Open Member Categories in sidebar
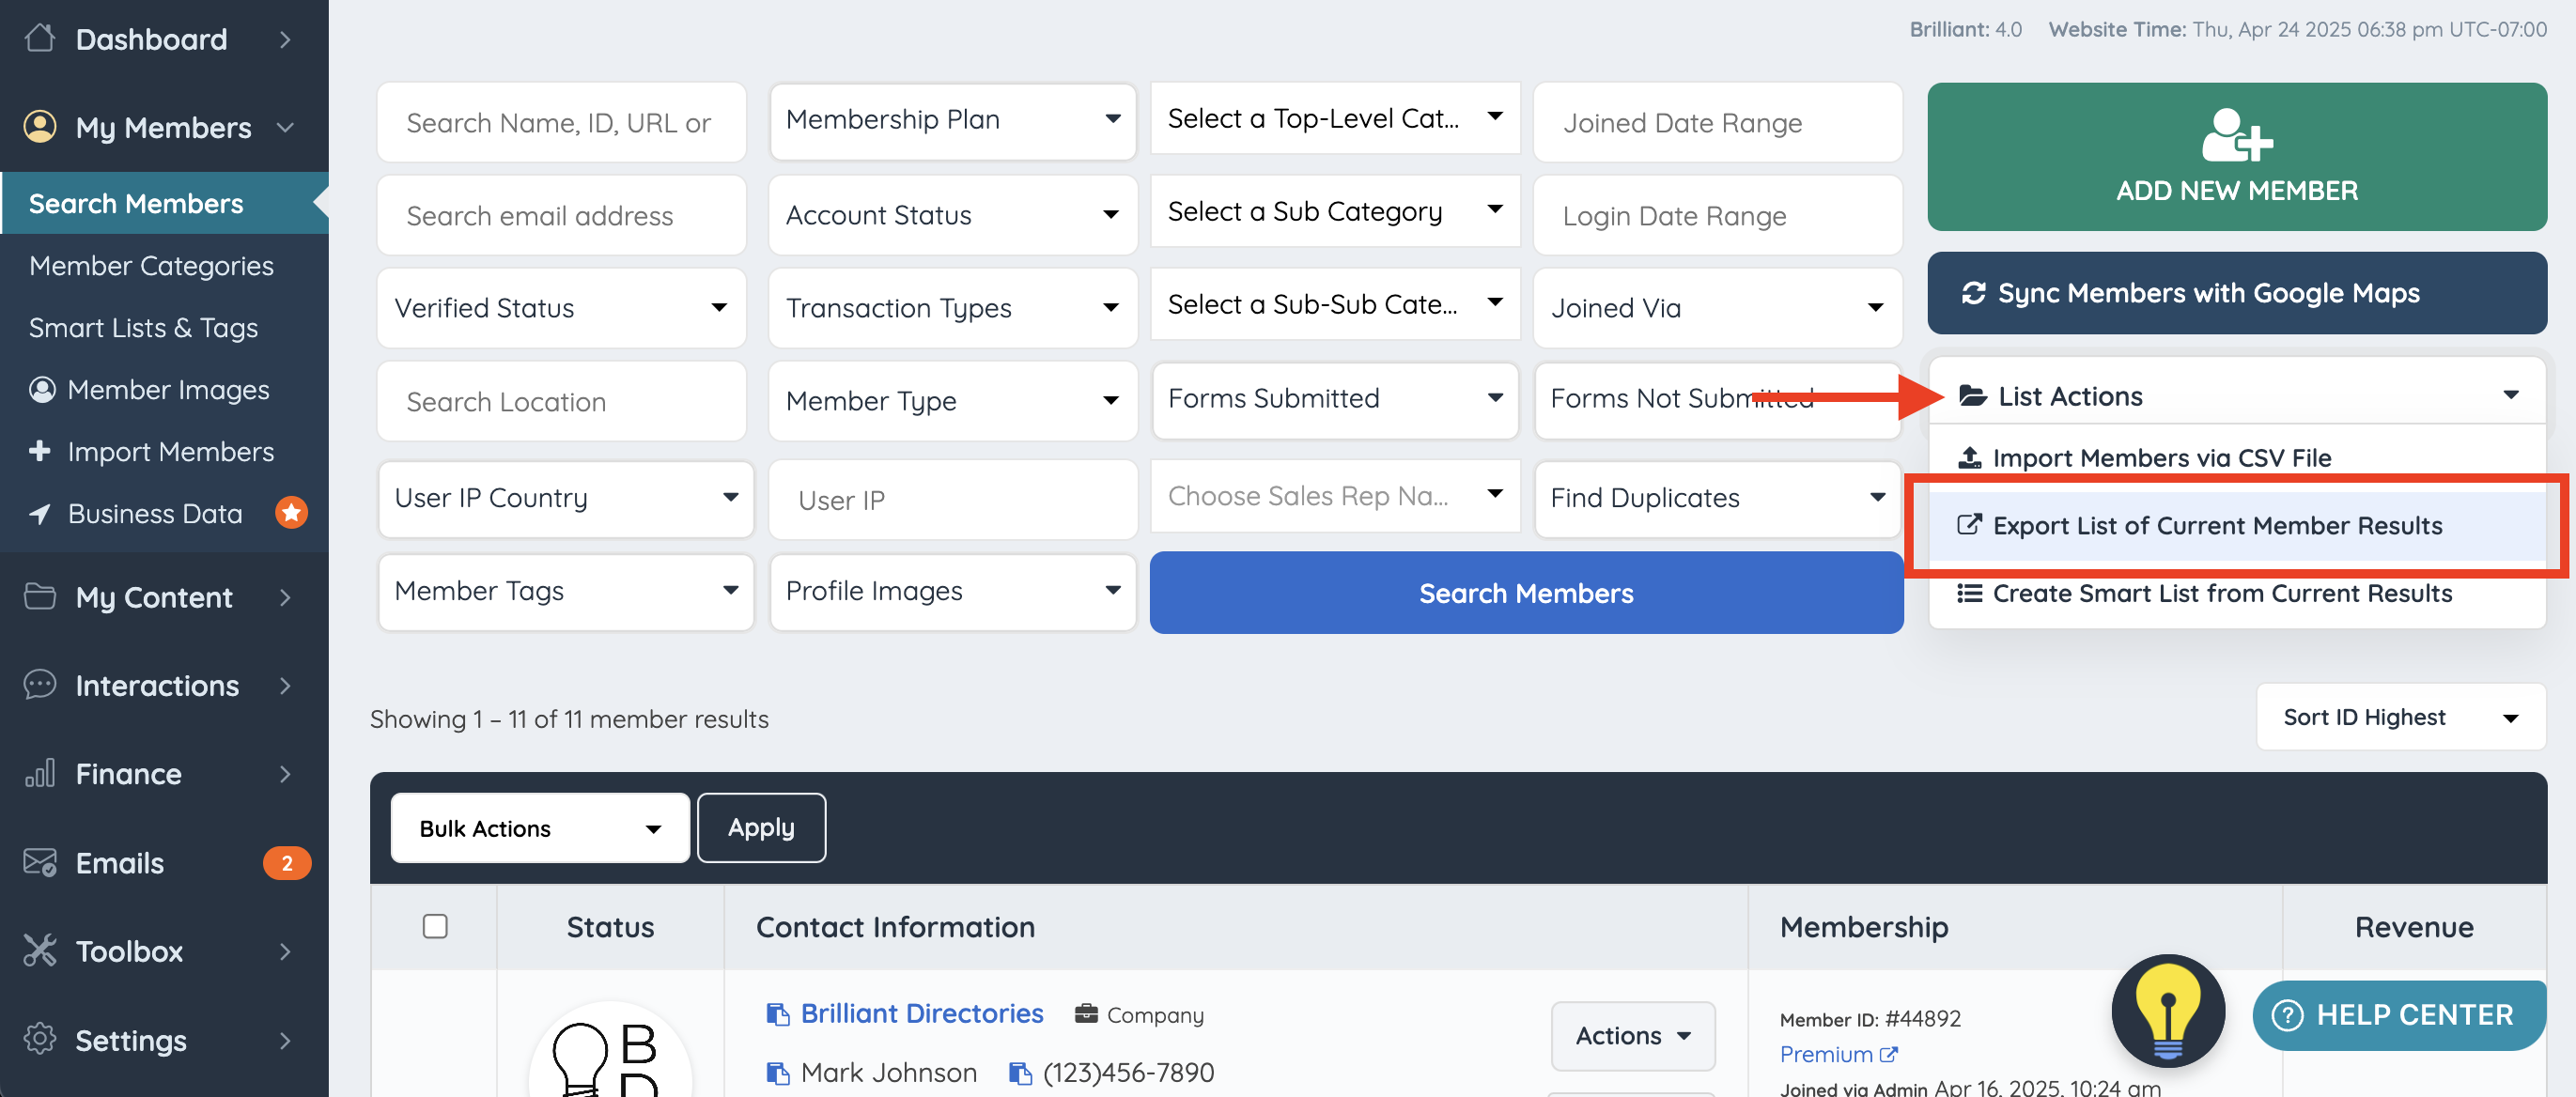Image resolution: width=2576 pixels, height=1097 pixels. click(x=151, y=265)
